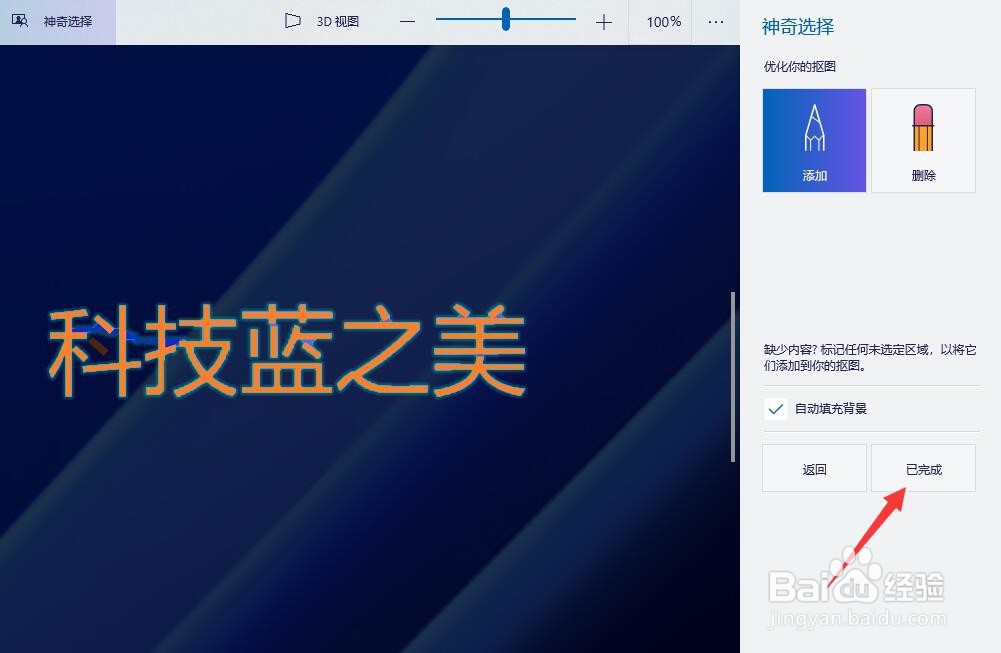The height and width of the screenshot is (653, 1001).
Task: Click the 已完成 button to finish selection
Action: click(922, 467)
